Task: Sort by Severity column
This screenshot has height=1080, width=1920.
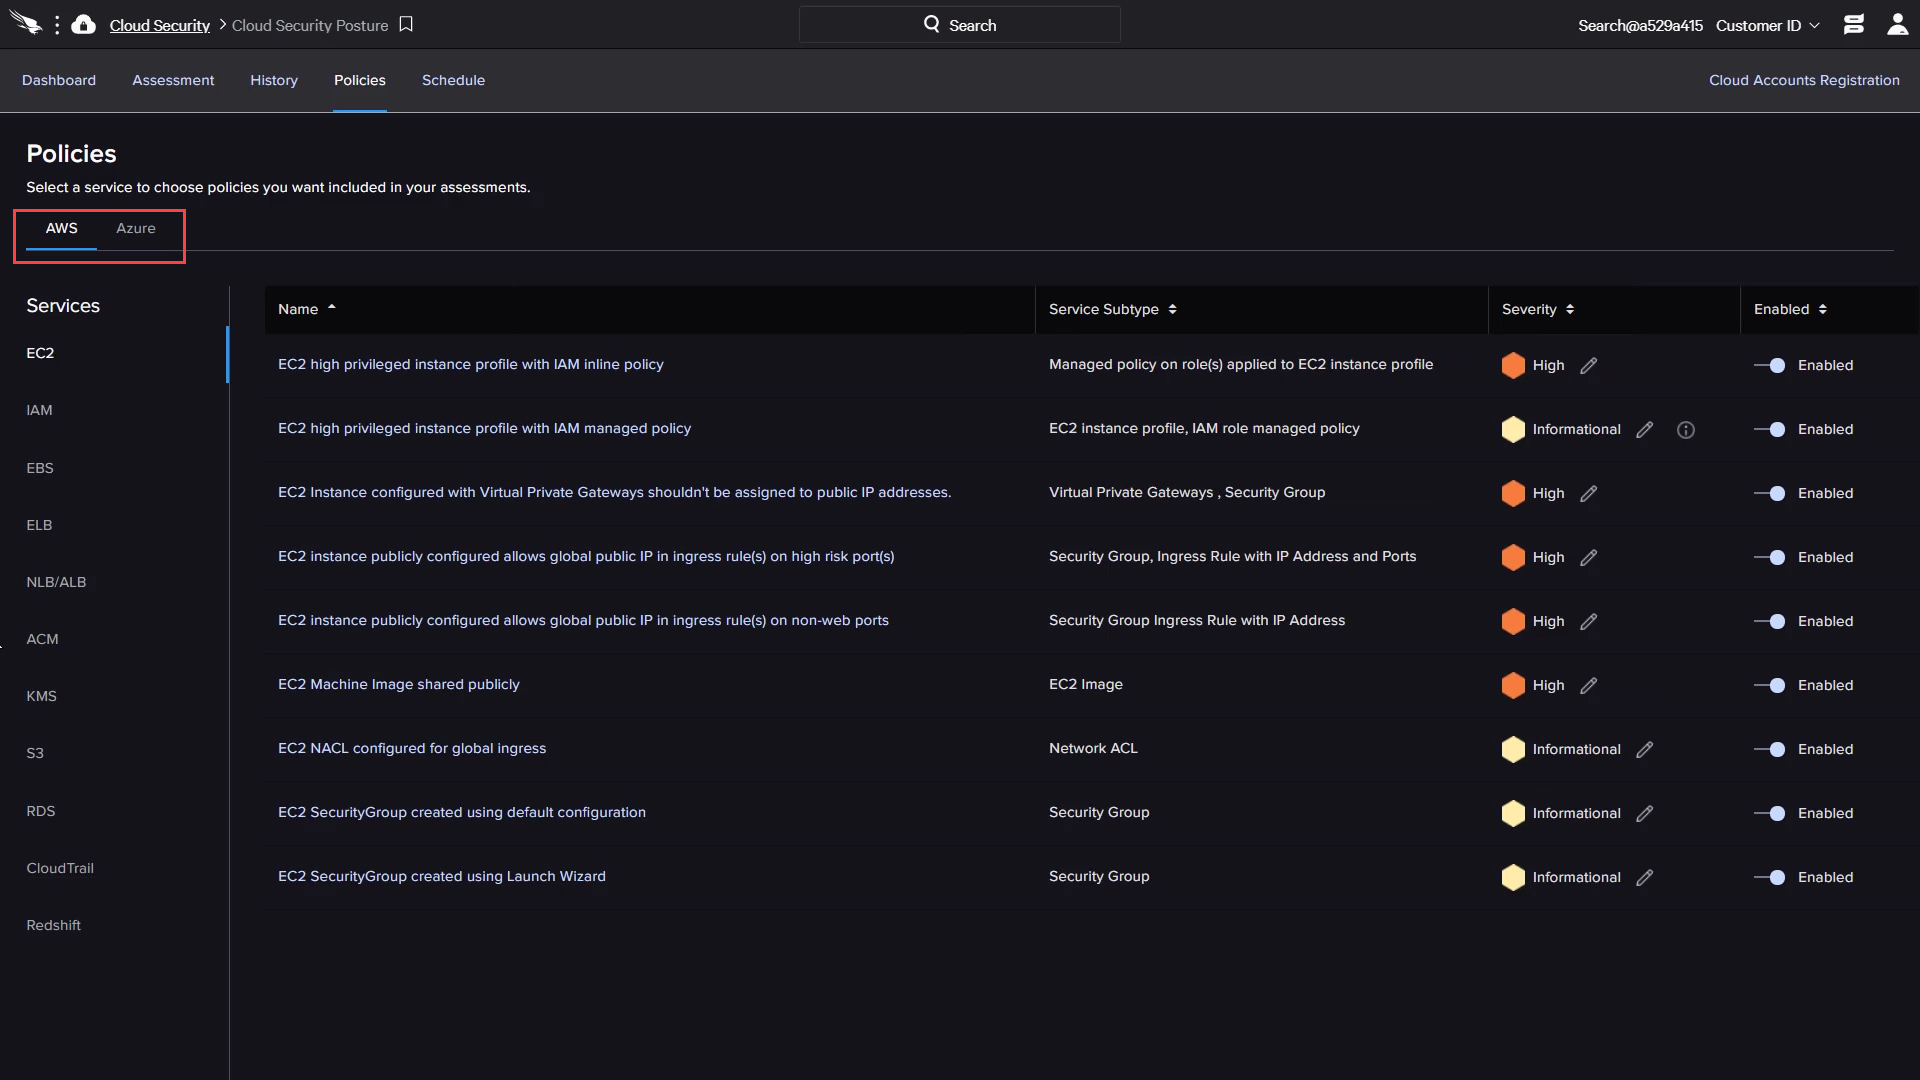Action: (1538, 309)
